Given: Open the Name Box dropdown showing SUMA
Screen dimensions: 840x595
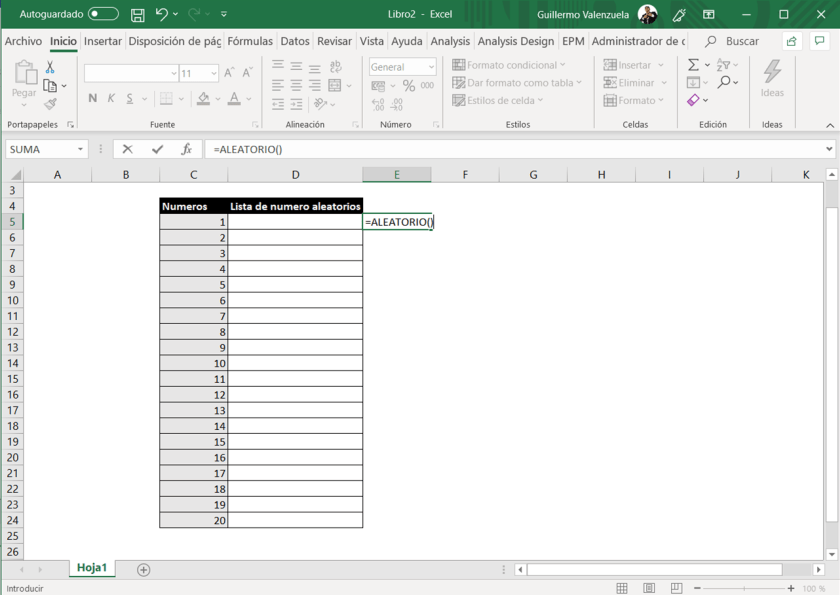Looking at the screenshot, I should coord(80,149).
